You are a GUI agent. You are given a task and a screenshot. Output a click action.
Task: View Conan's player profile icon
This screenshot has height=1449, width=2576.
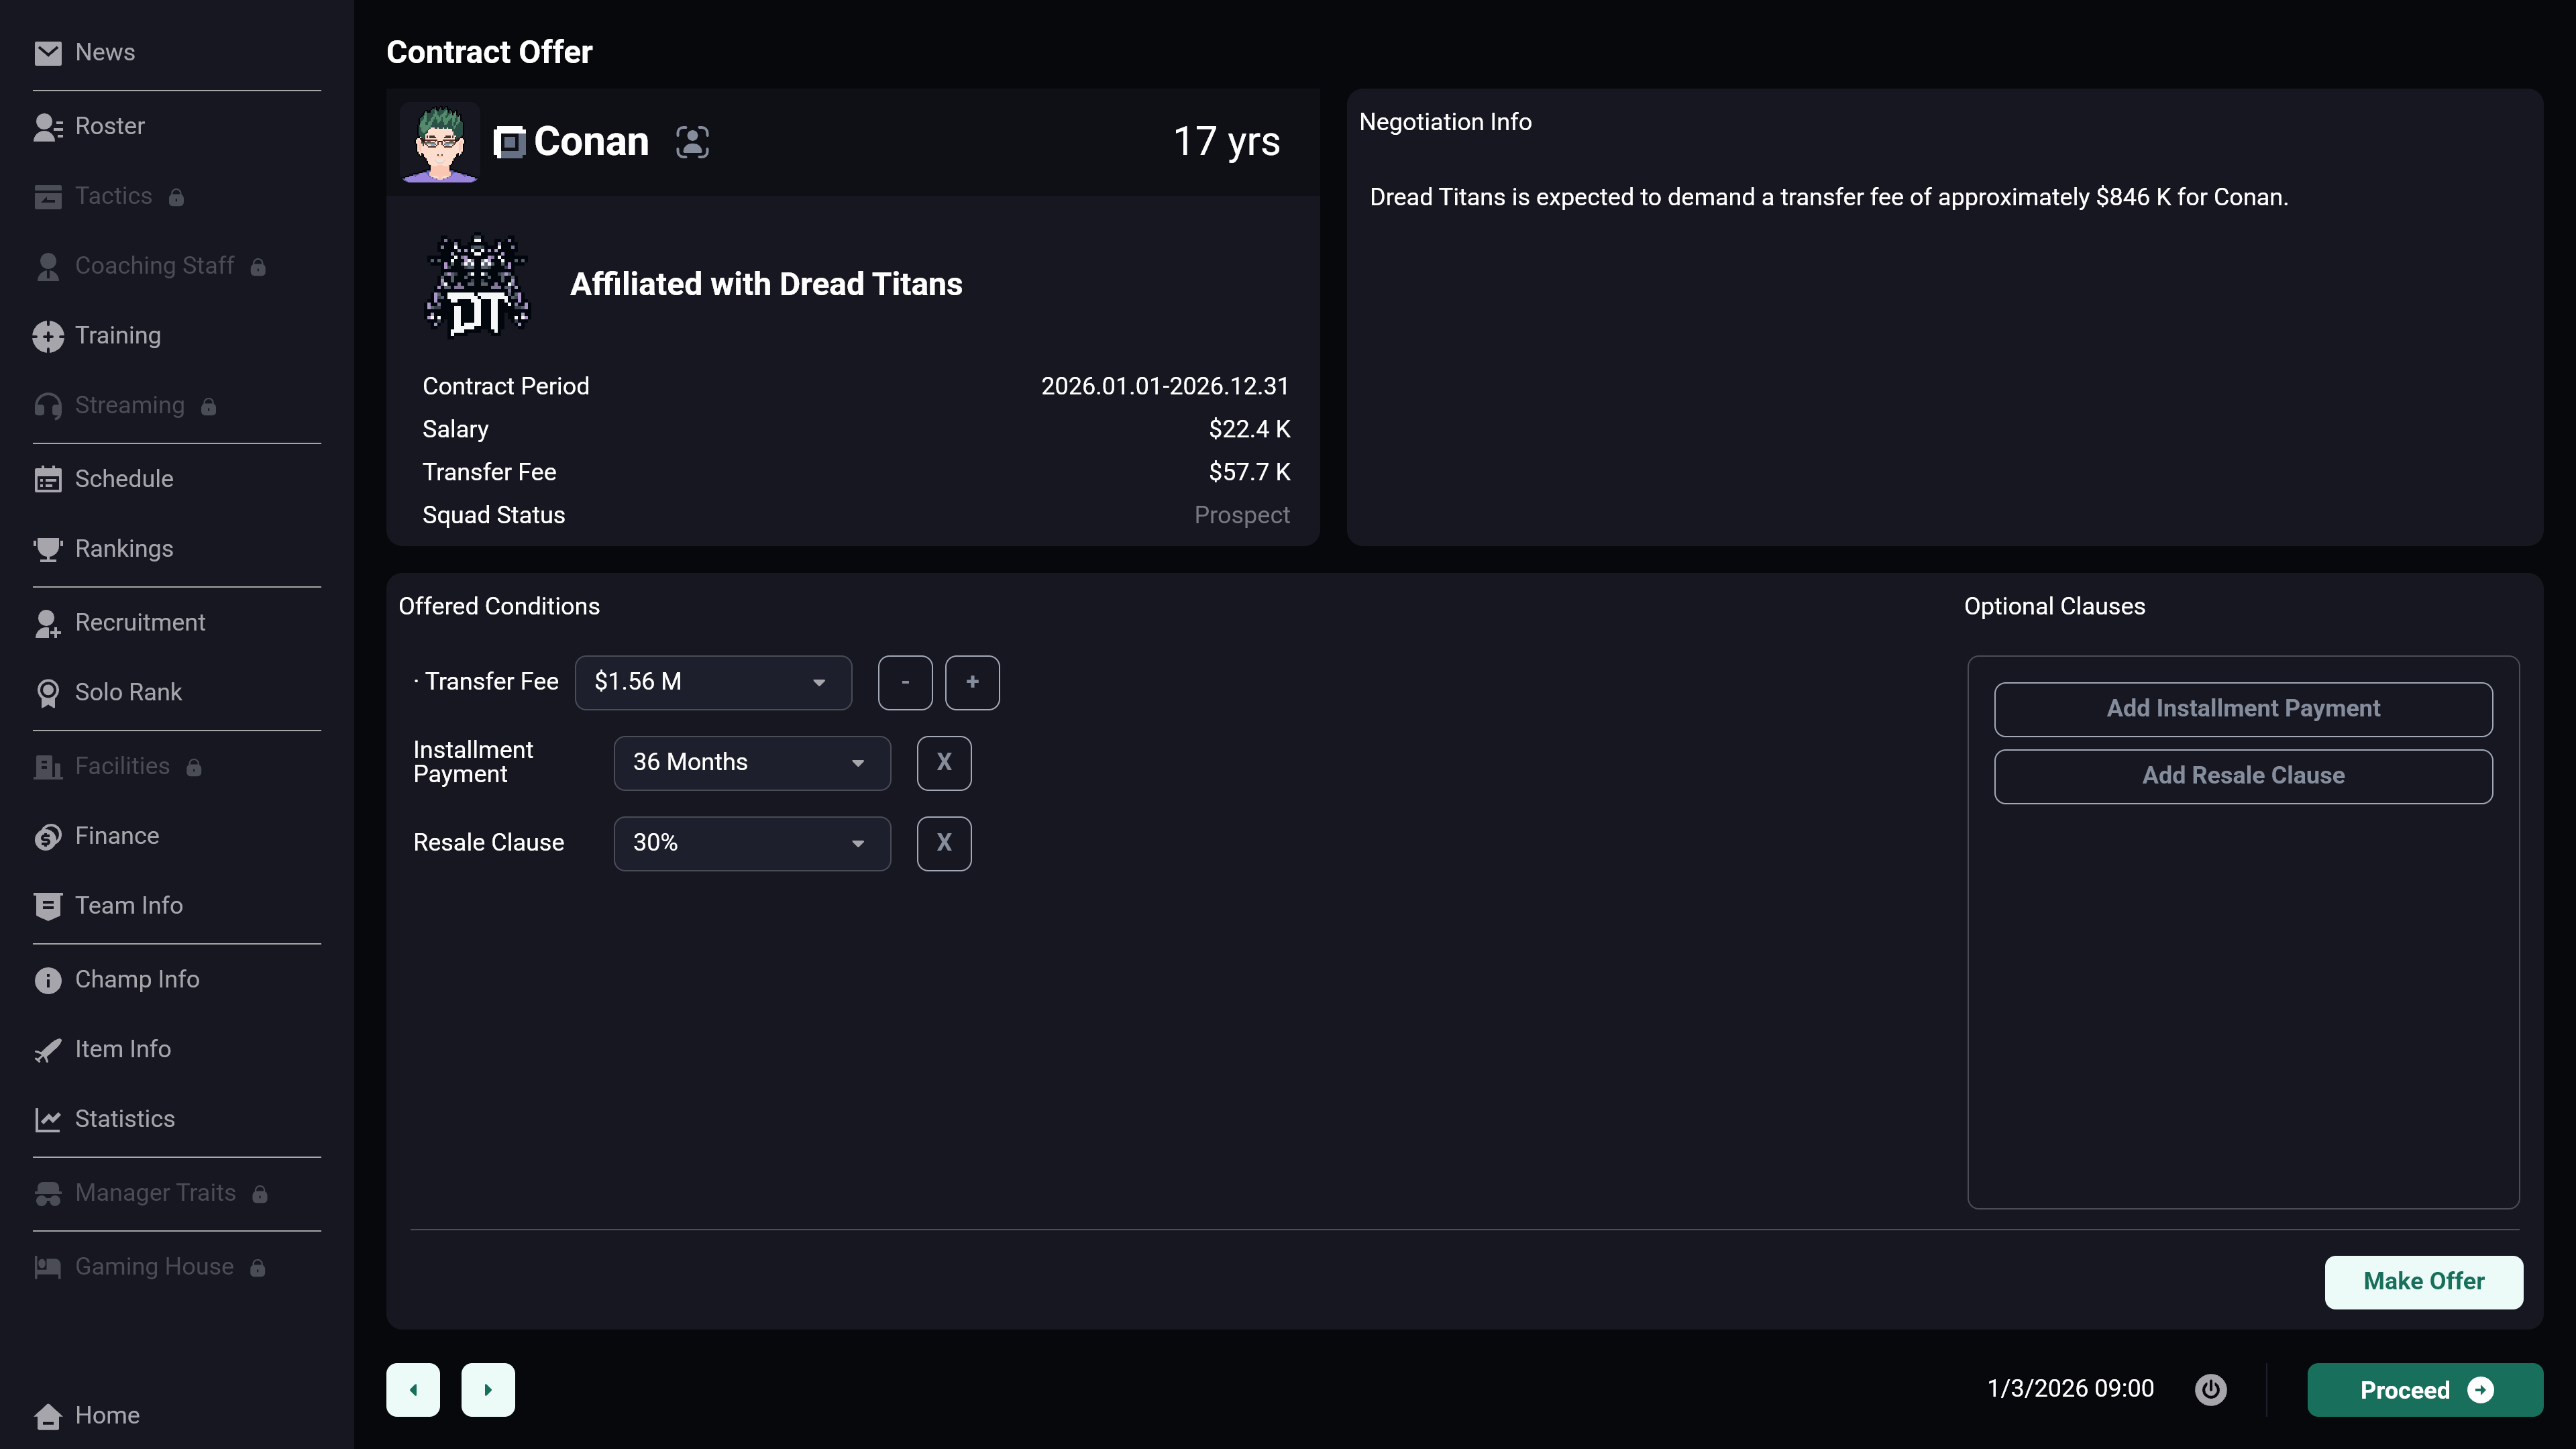[x=692, y=142]
